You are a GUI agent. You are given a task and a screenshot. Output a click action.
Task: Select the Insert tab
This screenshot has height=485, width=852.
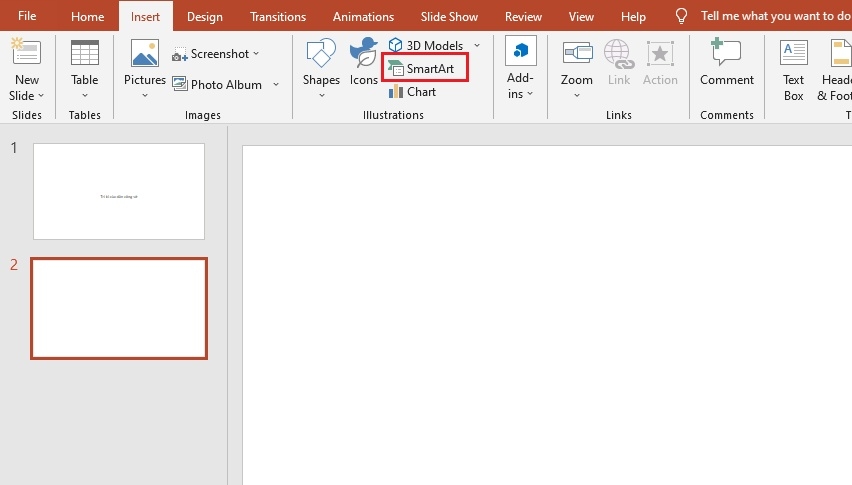pos(145,16)
